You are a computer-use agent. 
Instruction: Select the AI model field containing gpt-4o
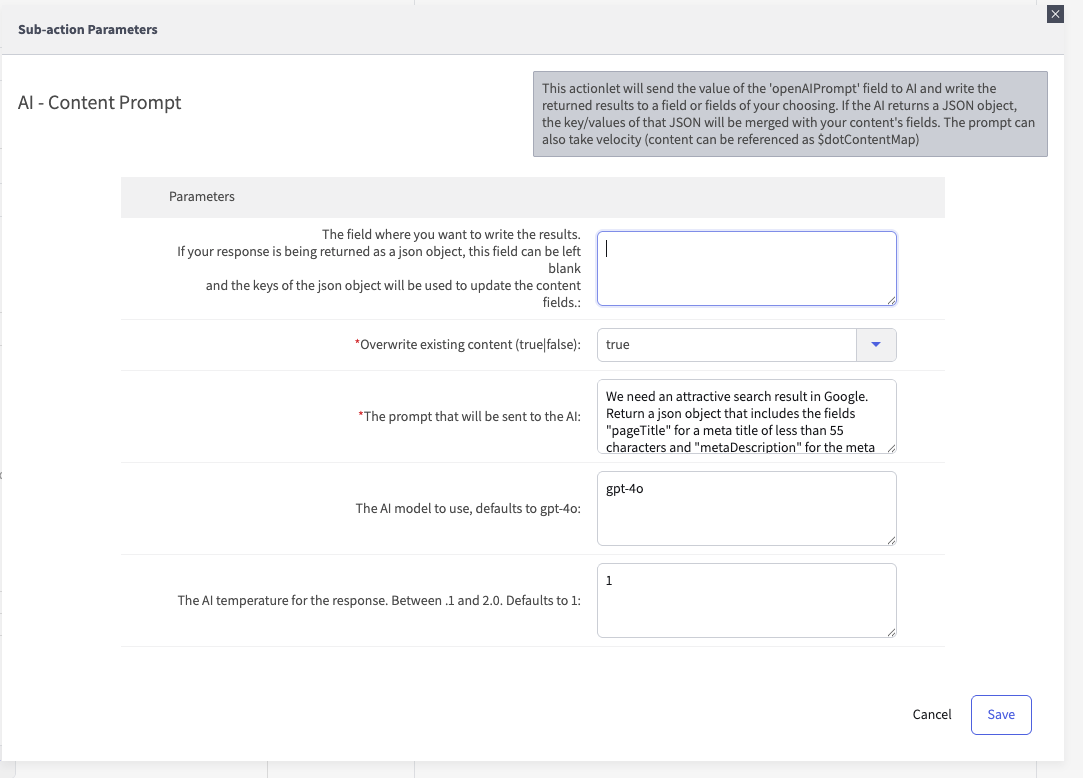coord(745,508)
